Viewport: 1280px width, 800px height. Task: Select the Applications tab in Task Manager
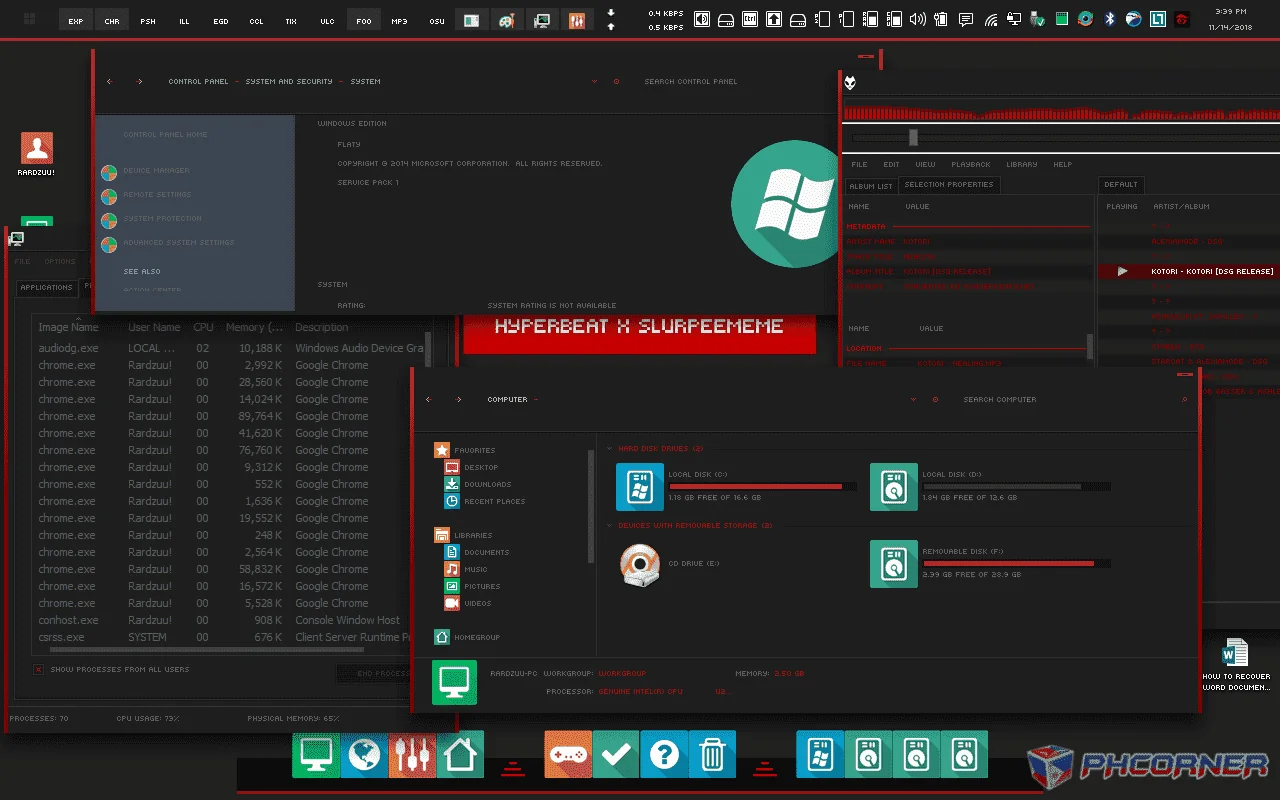(x=47, y=287)
